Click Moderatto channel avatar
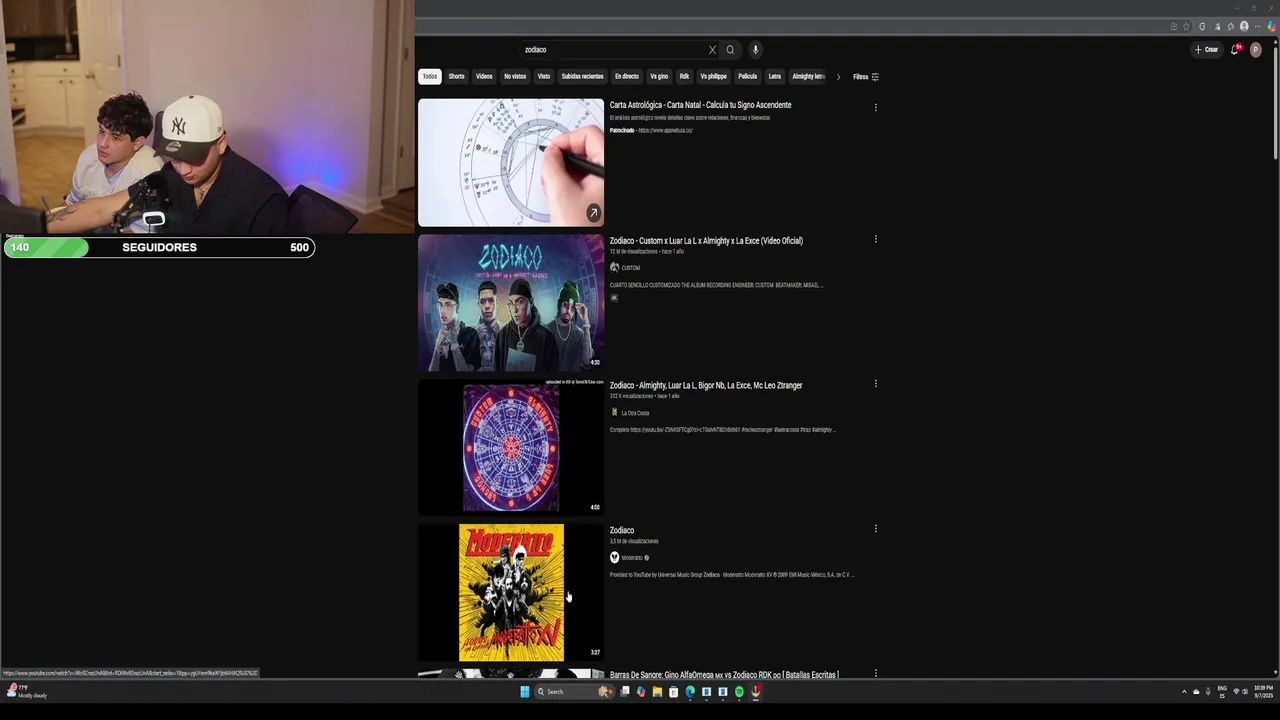This screenshot has width=1280, height=720. pyautogui.click(x=614, y=557)
